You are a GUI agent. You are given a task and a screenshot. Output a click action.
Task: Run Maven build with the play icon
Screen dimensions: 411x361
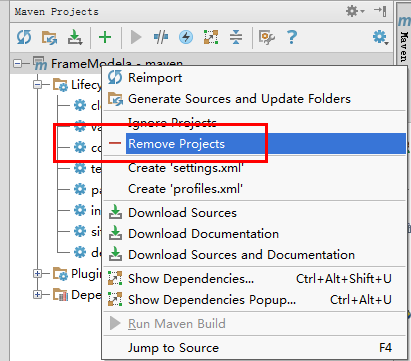[136, 37]
